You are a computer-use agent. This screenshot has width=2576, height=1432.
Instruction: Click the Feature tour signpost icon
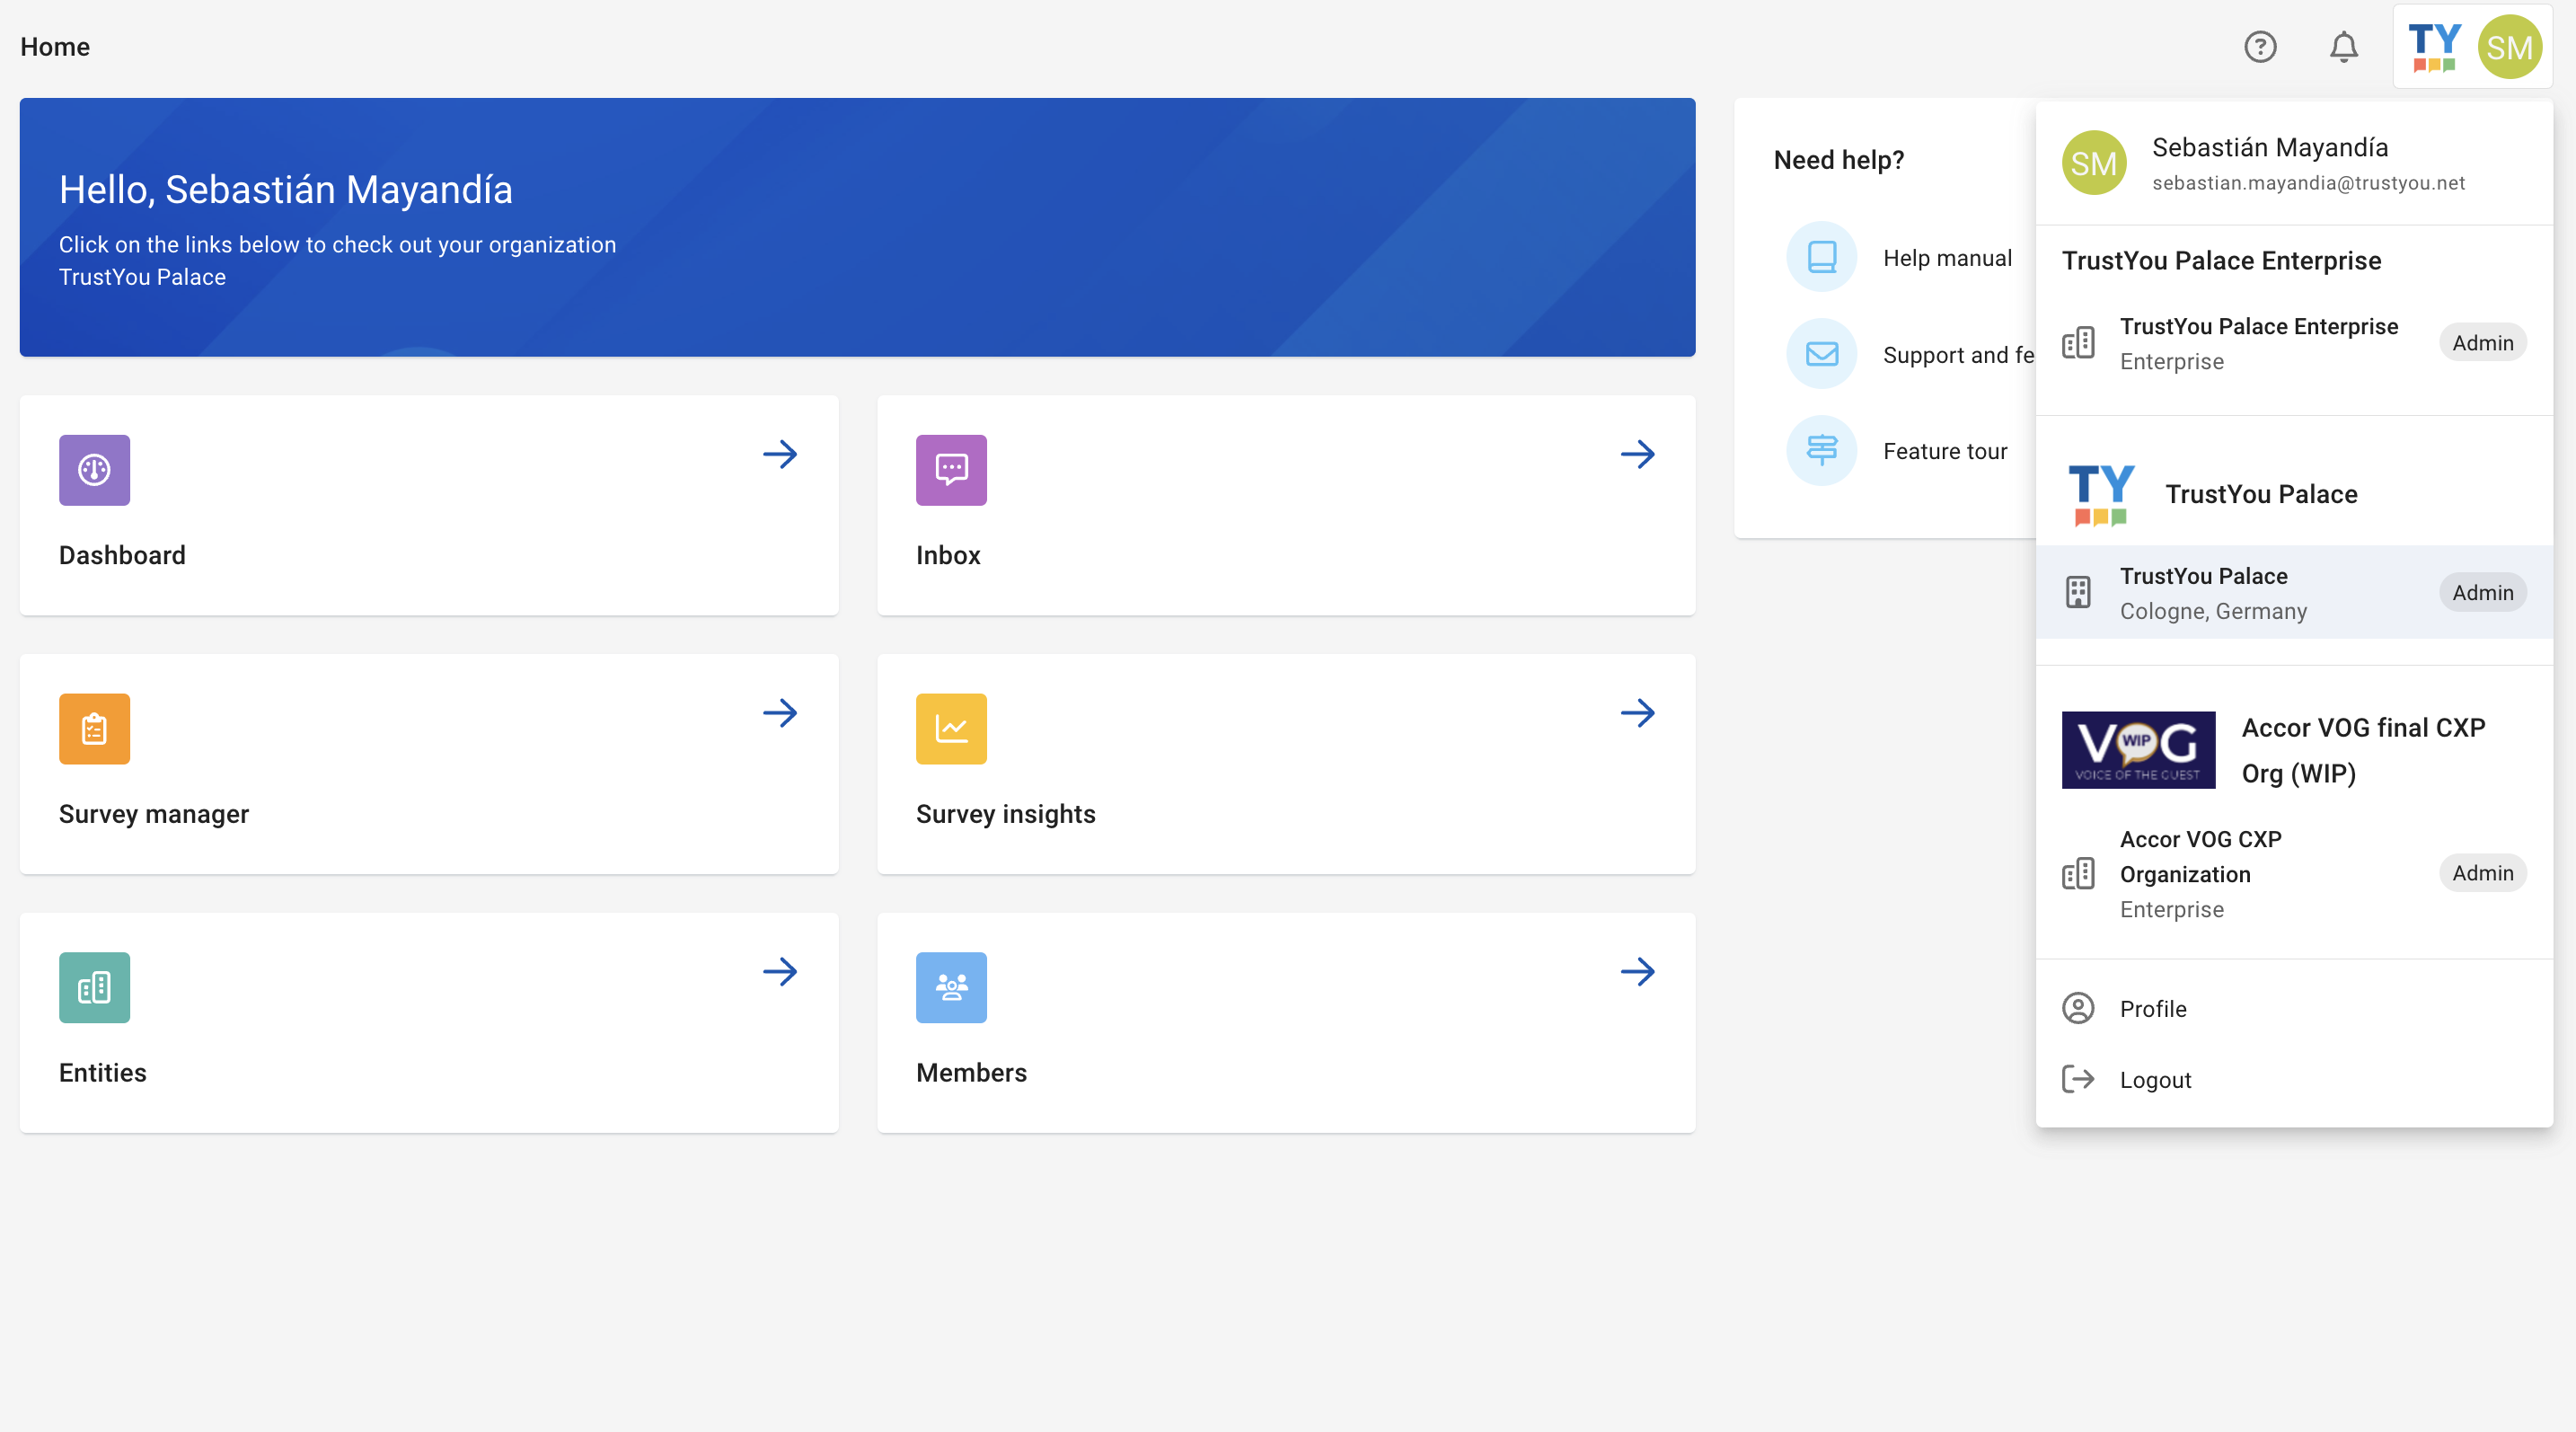pos(1822,451)
